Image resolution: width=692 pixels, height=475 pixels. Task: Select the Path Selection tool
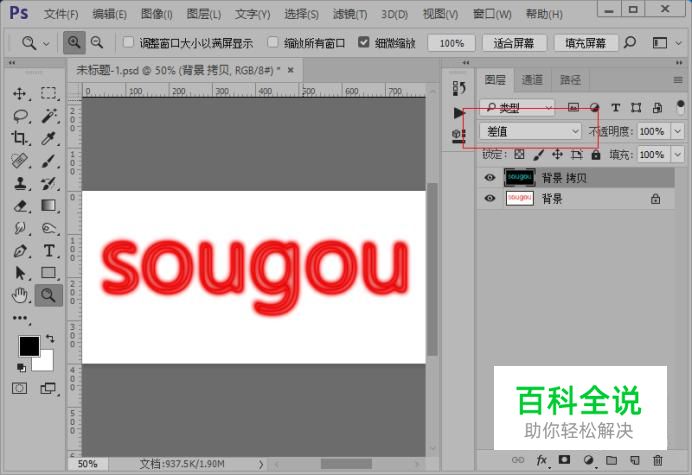pos(19,273)
